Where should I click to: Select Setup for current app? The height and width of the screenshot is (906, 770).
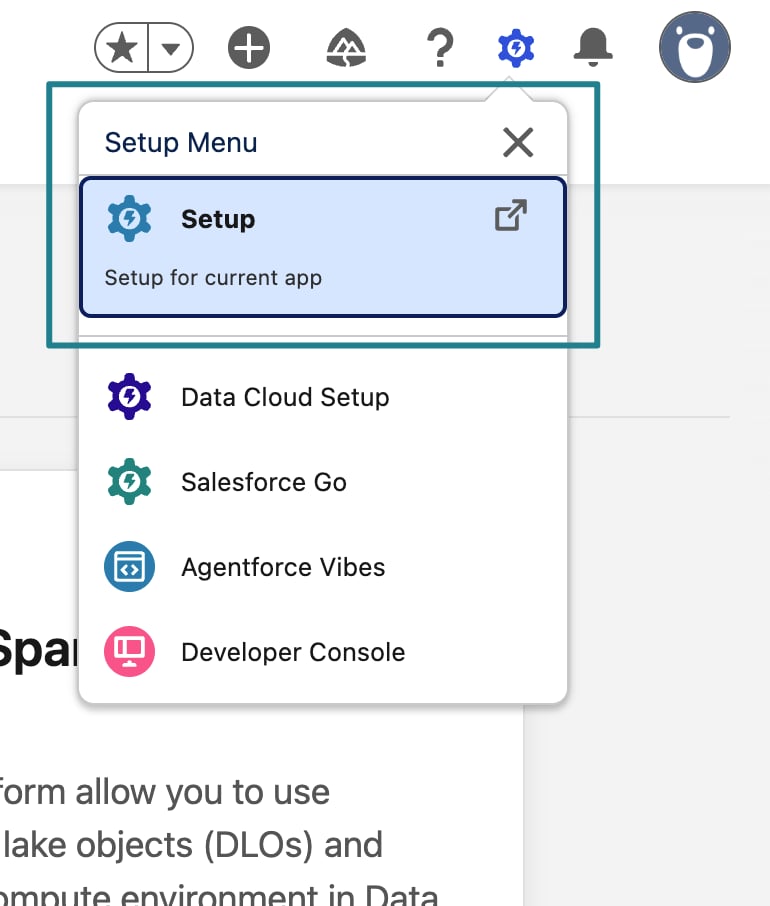click(323, 247)
